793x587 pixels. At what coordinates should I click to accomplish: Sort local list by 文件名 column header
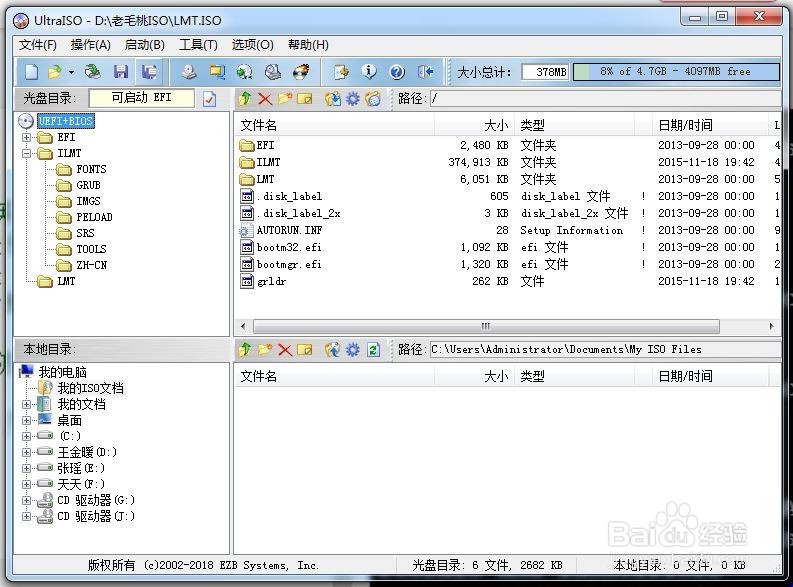coord(334,376)
